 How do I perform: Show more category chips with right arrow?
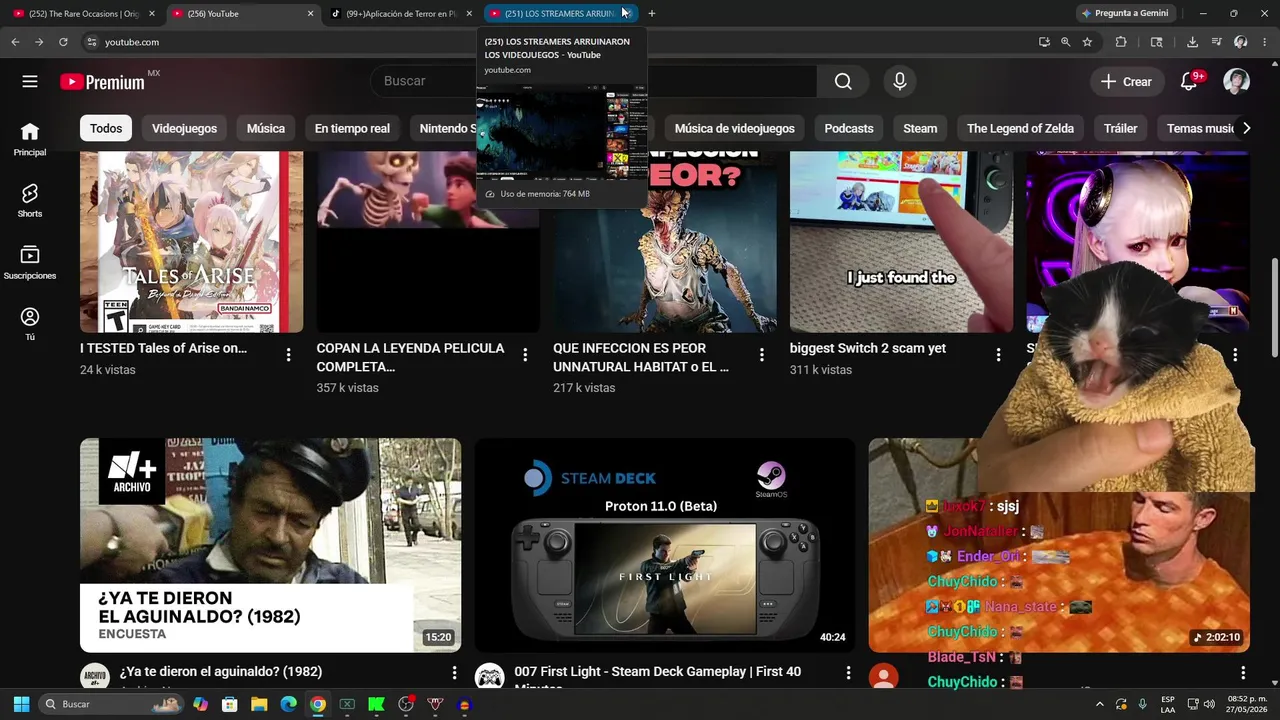[1246, 128]
